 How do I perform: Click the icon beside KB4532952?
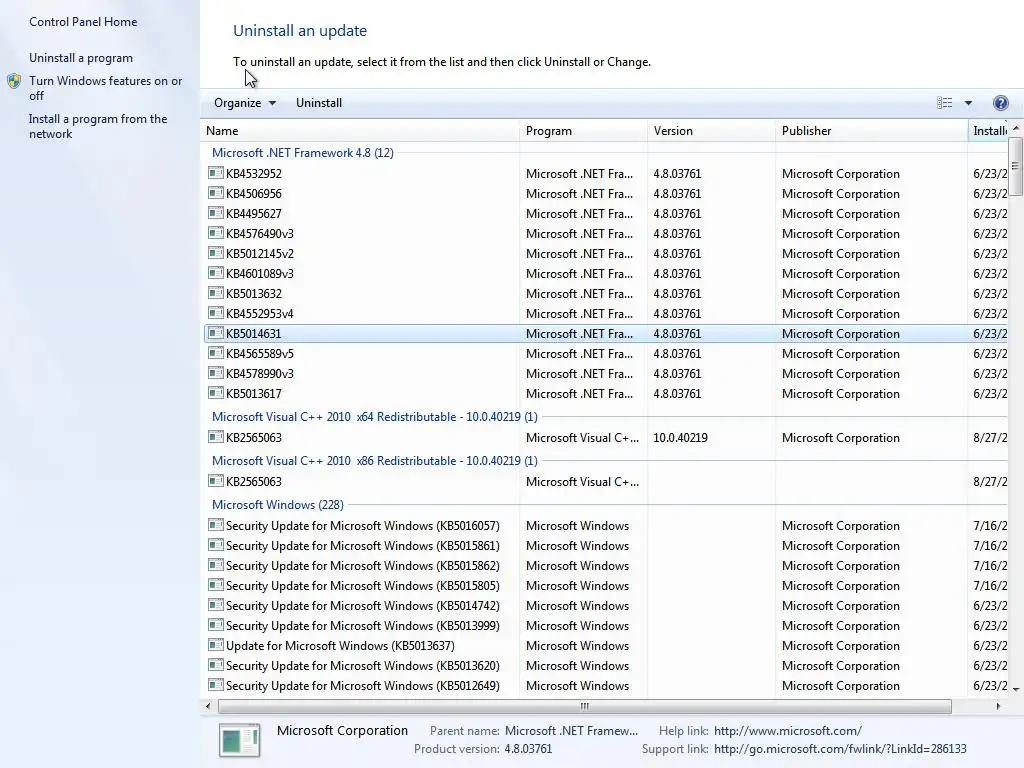216,173
